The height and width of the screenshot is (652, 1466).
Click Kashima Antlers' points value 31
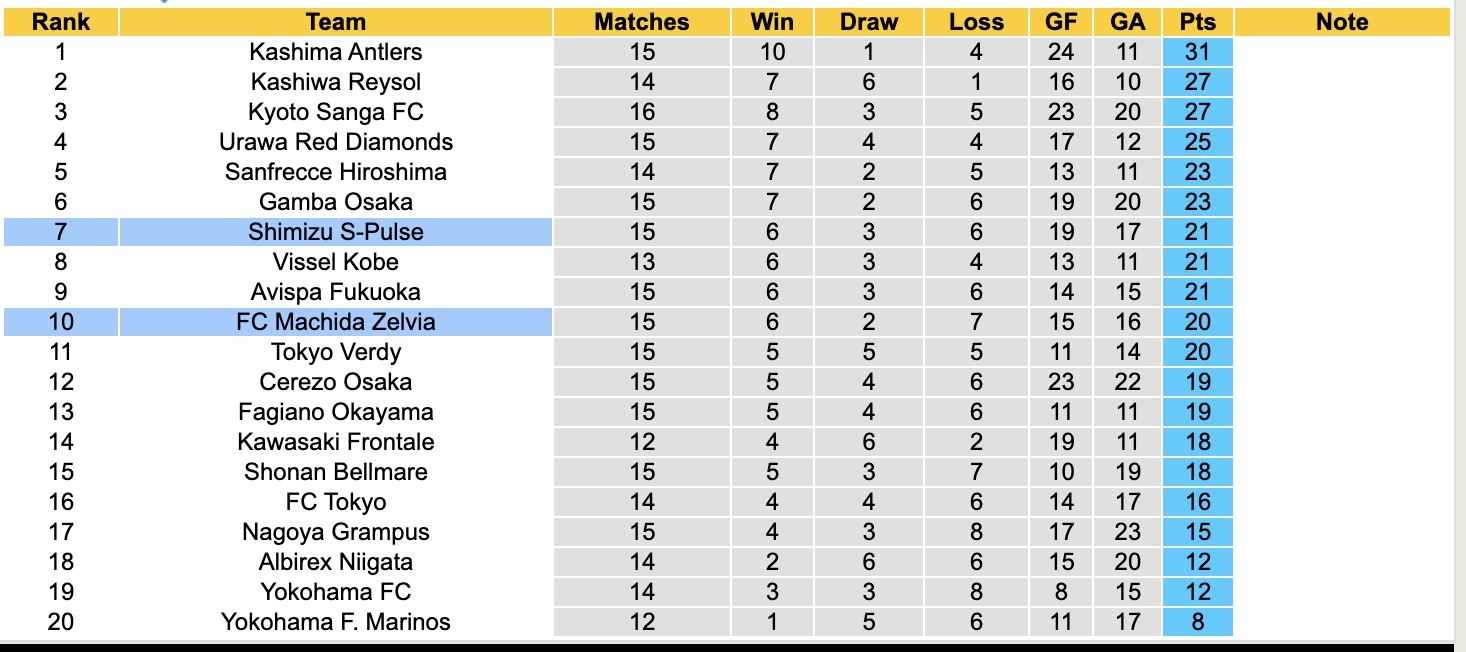[1197, 52]
